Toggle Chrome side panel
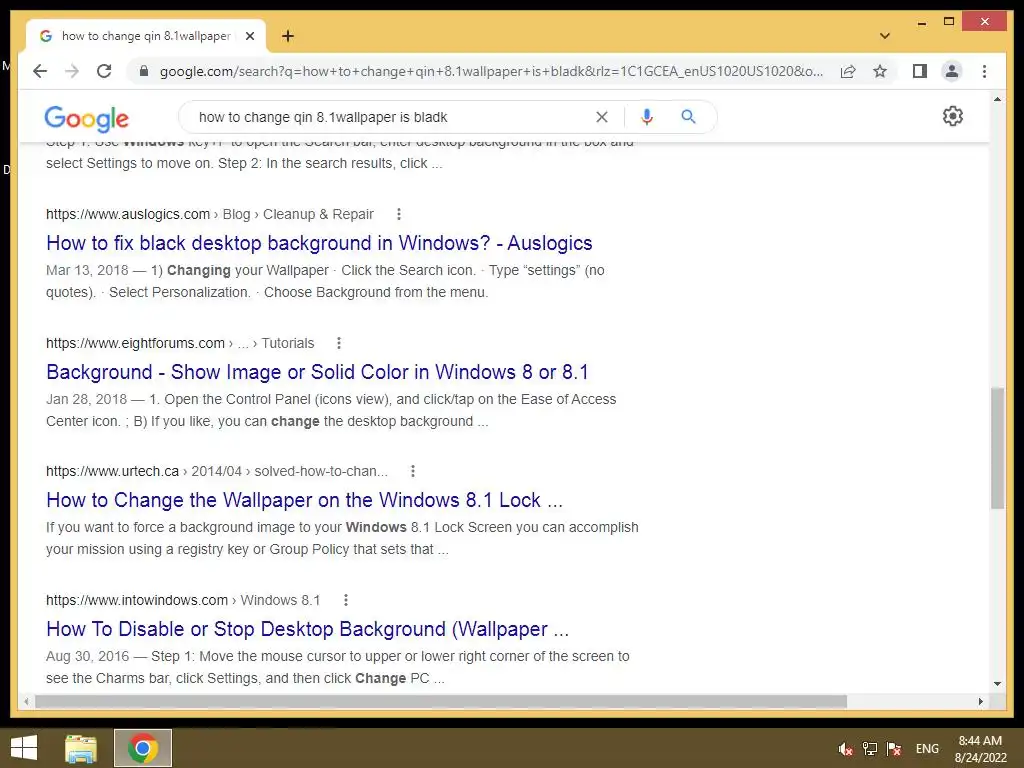Image resolution: width=1024 pixels, height=768 pixels. coord(920,71)
